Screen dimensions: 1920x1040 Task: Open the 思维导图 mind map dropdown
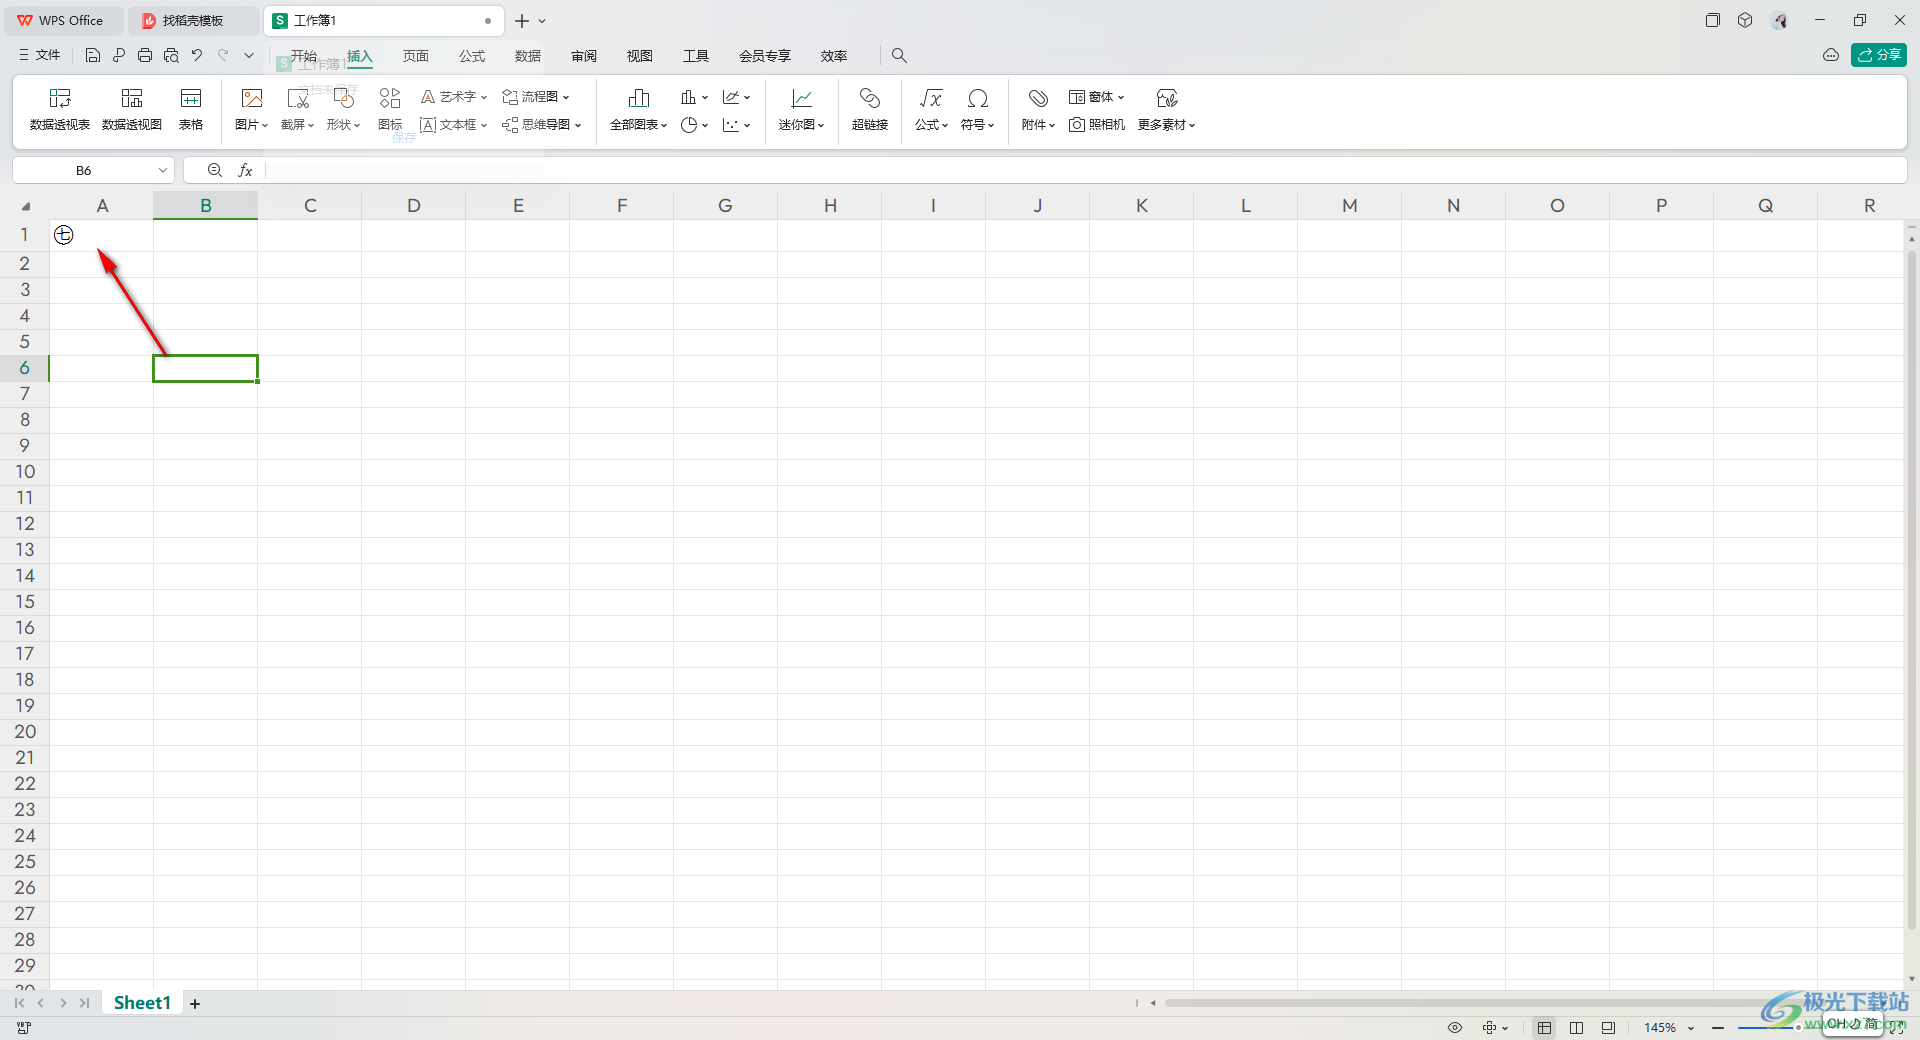542,125
